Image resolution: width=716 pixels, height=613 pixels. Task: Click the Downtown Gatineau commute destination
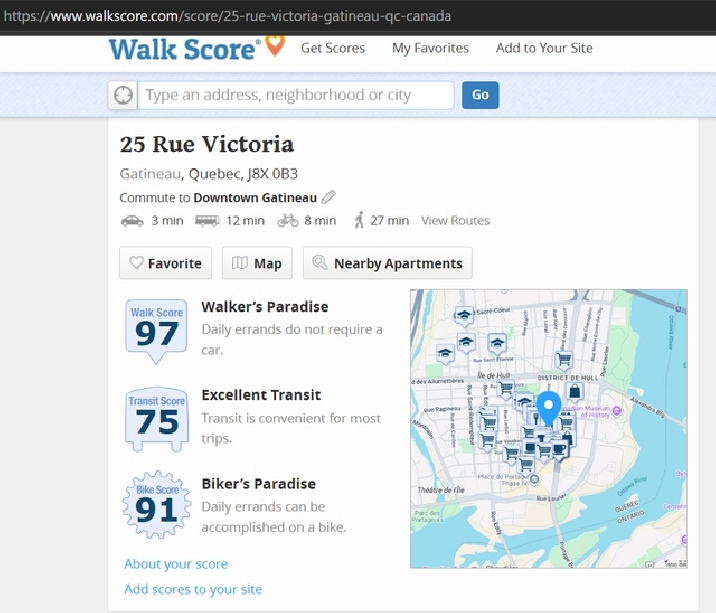[x=255, y=198]
